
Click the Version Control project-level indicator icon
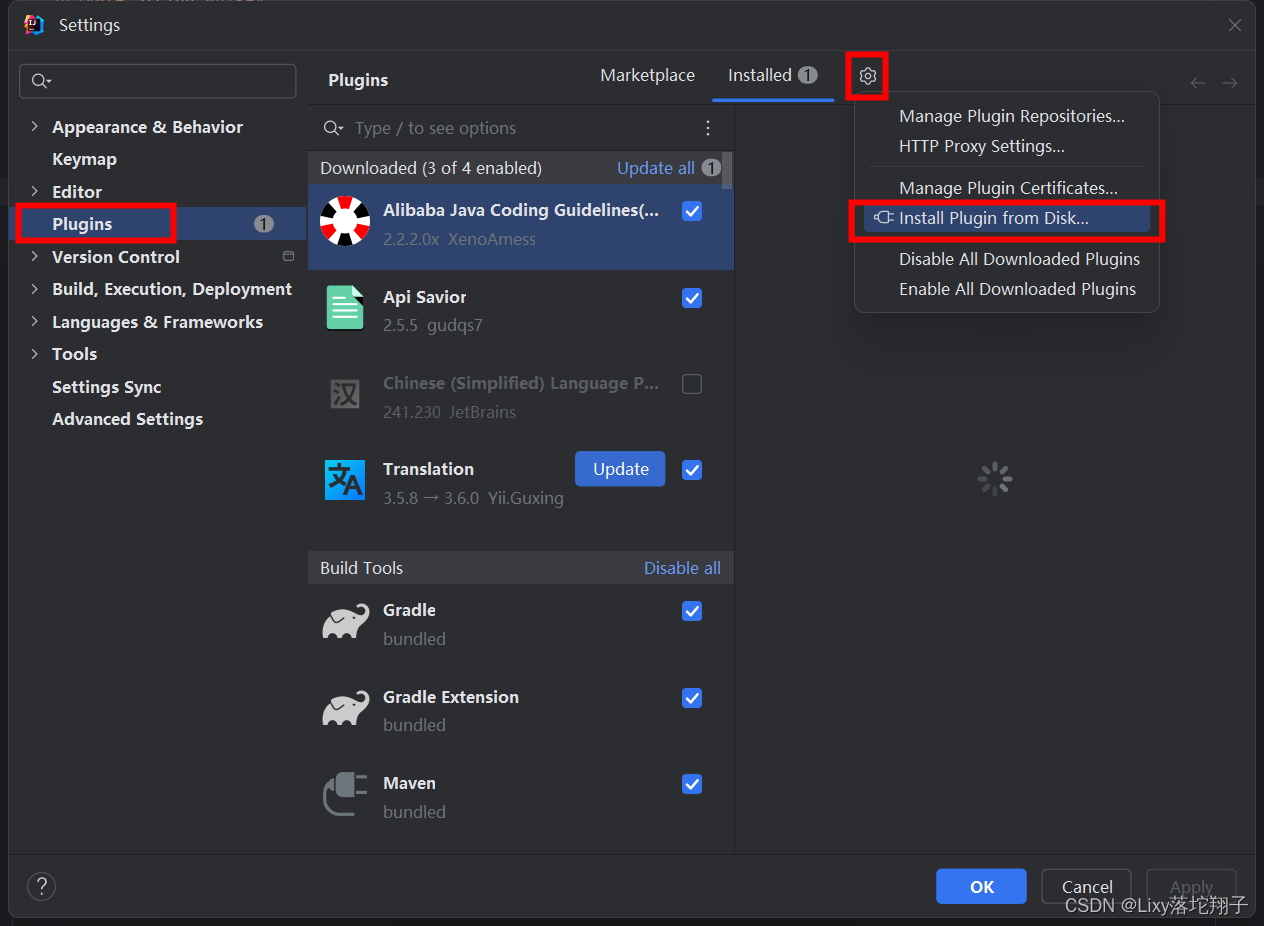tap(288, 256)
